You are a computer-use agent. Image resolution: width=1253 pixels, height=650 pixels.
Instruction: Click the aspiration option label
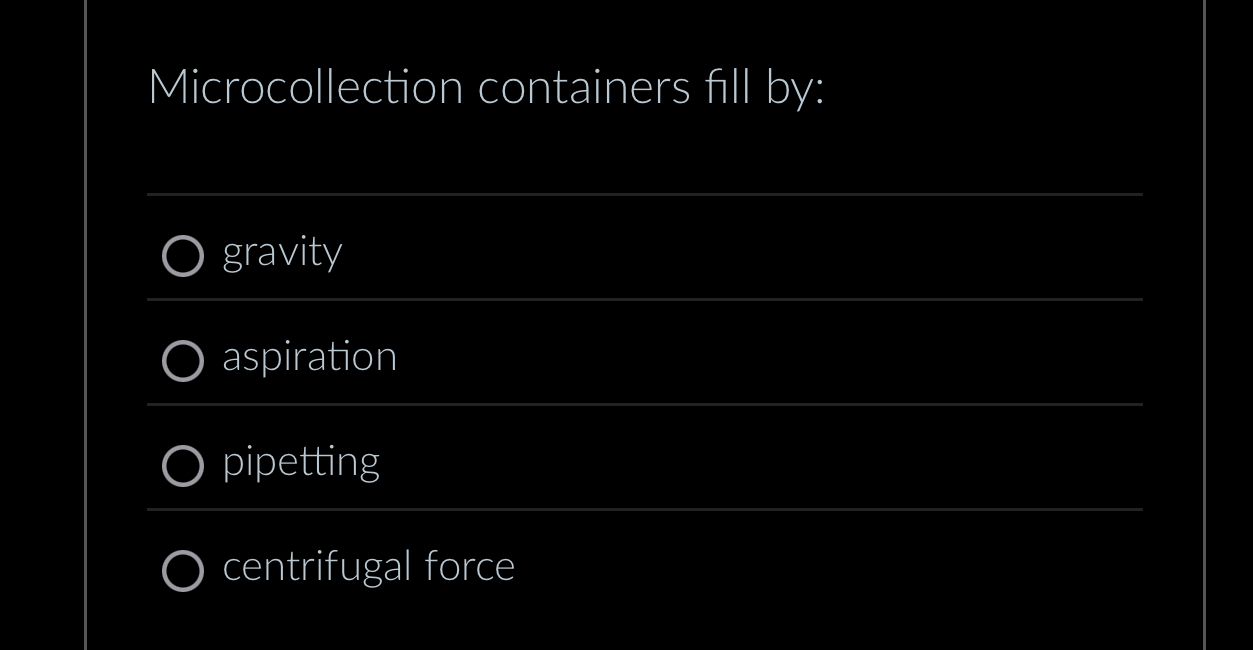click(310, 357)
